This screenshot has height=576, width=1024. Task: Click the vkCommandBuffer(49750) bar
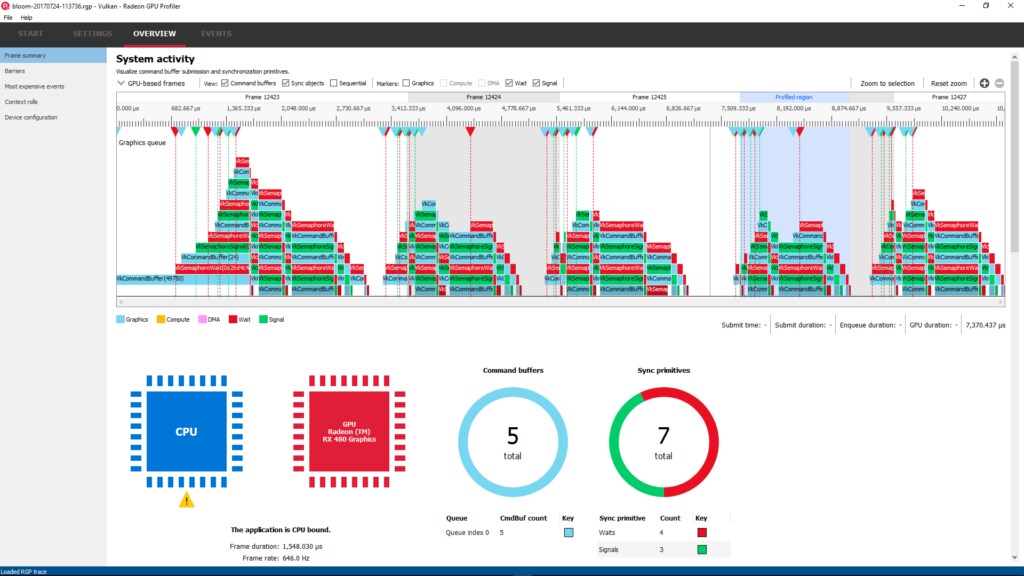point(183,279)
